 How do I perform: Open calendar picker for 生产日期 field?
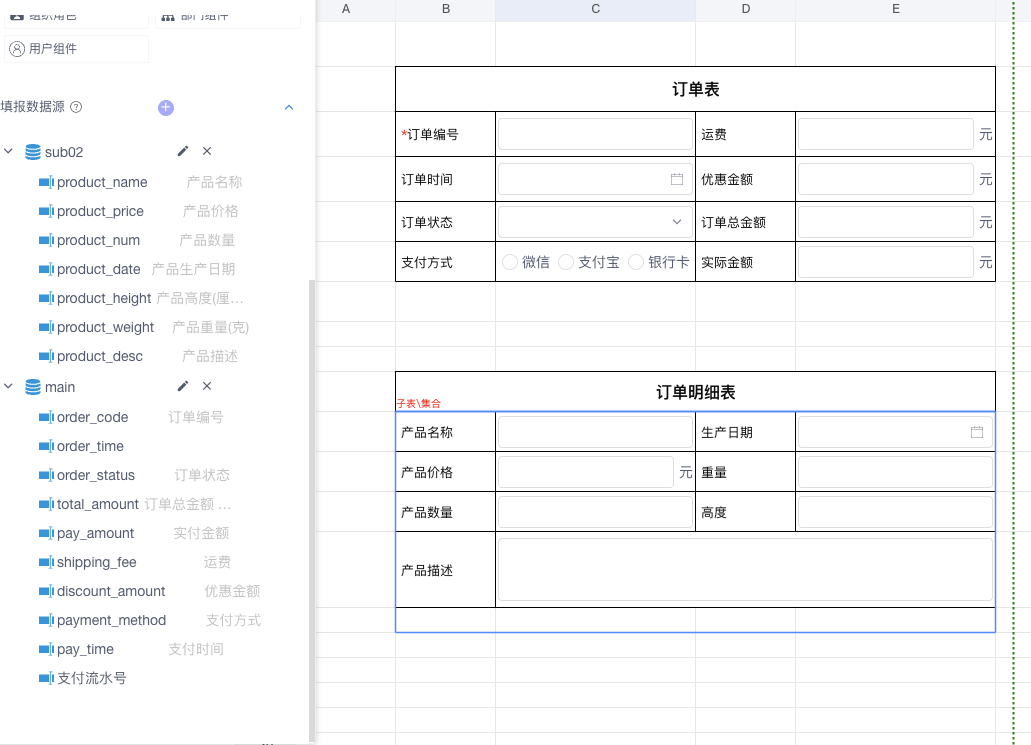pyautogui.click(x=977, y=432)
